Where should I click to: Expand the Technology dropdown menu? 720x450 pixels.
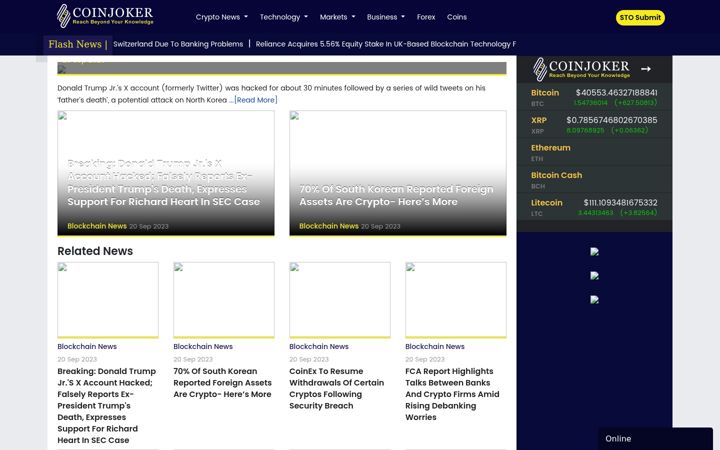click(x=283, y=17)
